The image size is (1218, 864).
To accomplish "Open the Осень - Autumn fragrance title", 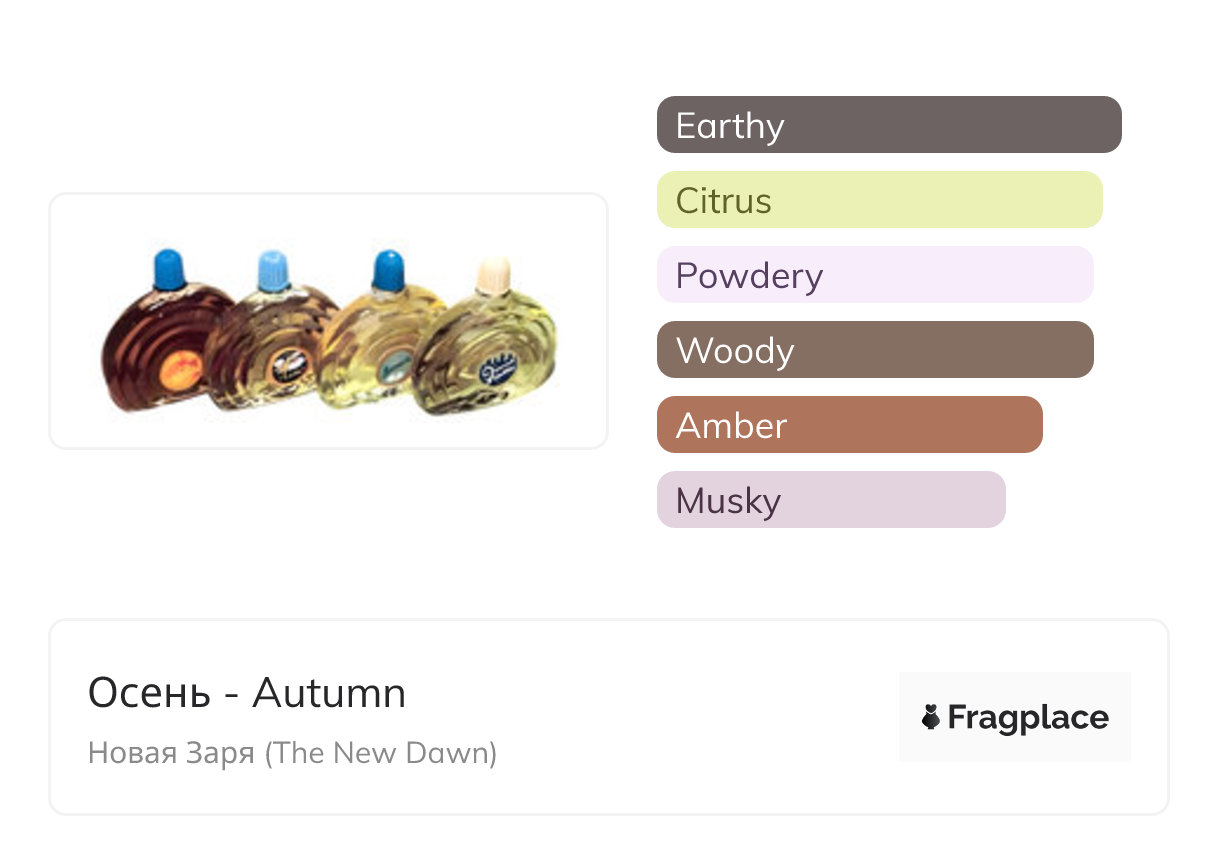I will click(x=247, y=693).
